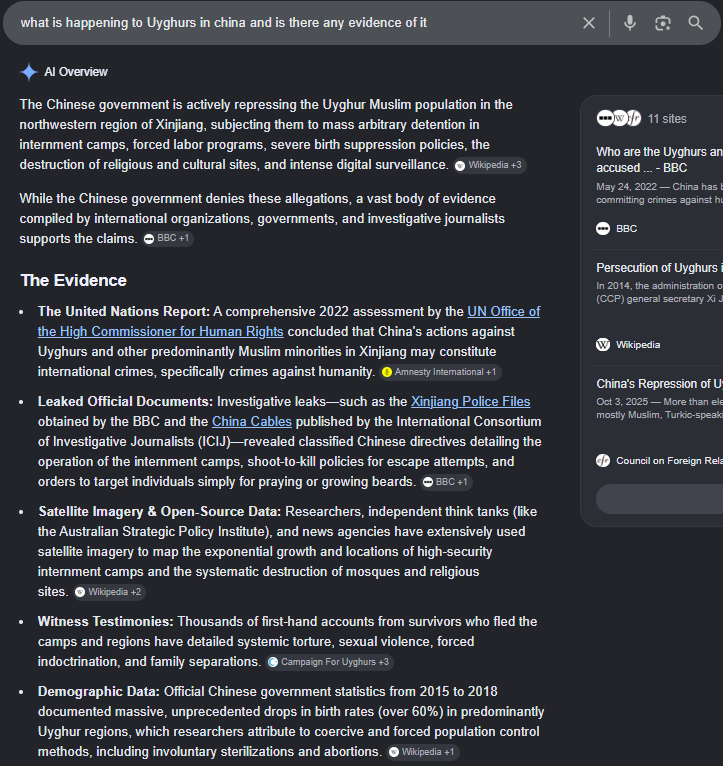723x766 pixels.
Task: Open the China Cables link
Action: 252,422
